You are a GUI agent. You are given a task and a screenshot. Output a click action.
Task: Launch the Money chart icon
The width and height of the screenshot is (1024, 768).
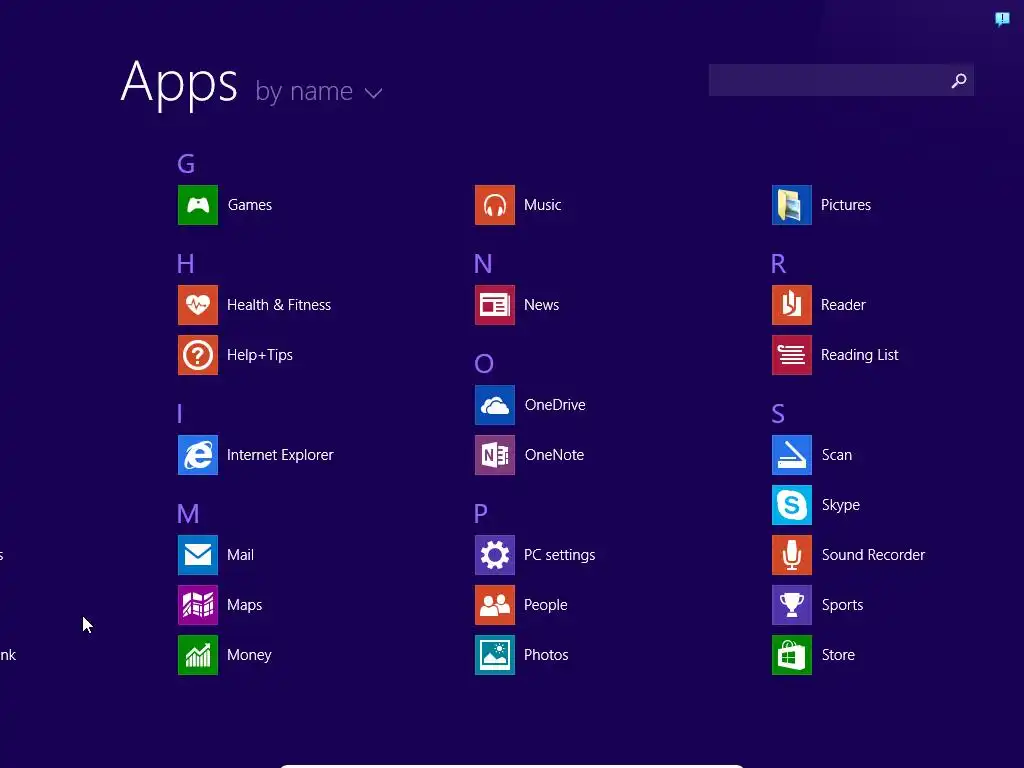point(198,655)
